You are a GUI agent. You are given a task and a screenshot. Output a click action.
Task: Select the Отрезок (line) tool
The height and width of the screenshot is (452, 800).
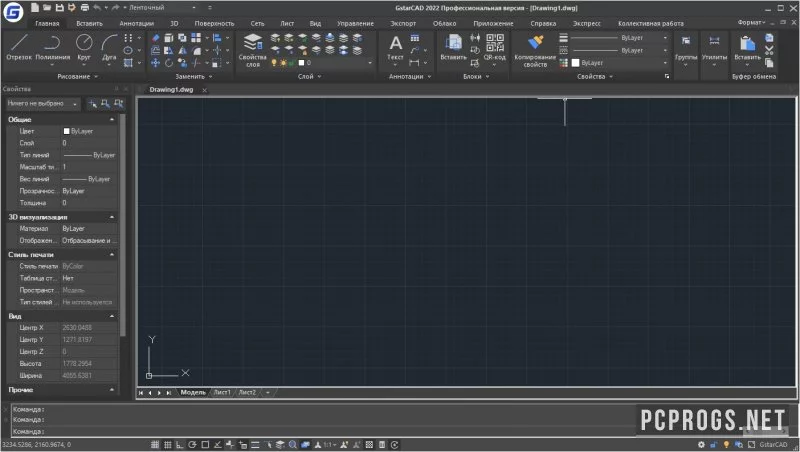(19, 47)
